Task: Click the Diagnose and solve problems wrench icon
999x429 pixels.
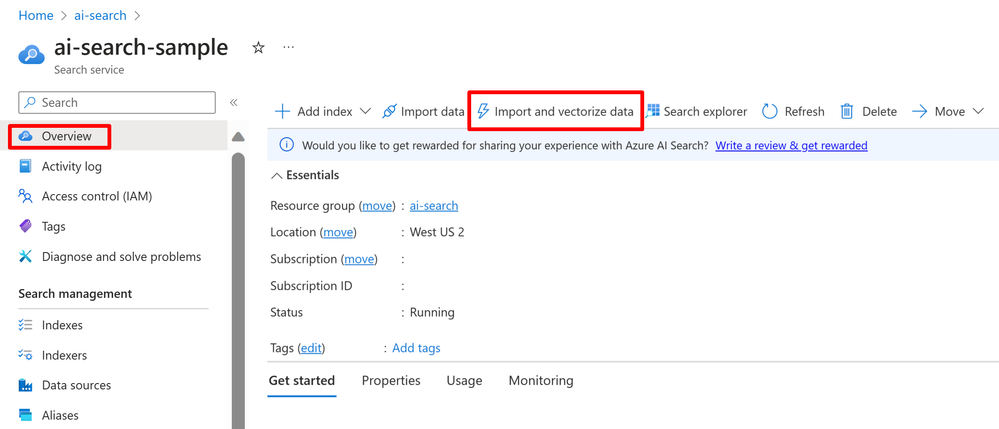Action: tap(25, 256)
